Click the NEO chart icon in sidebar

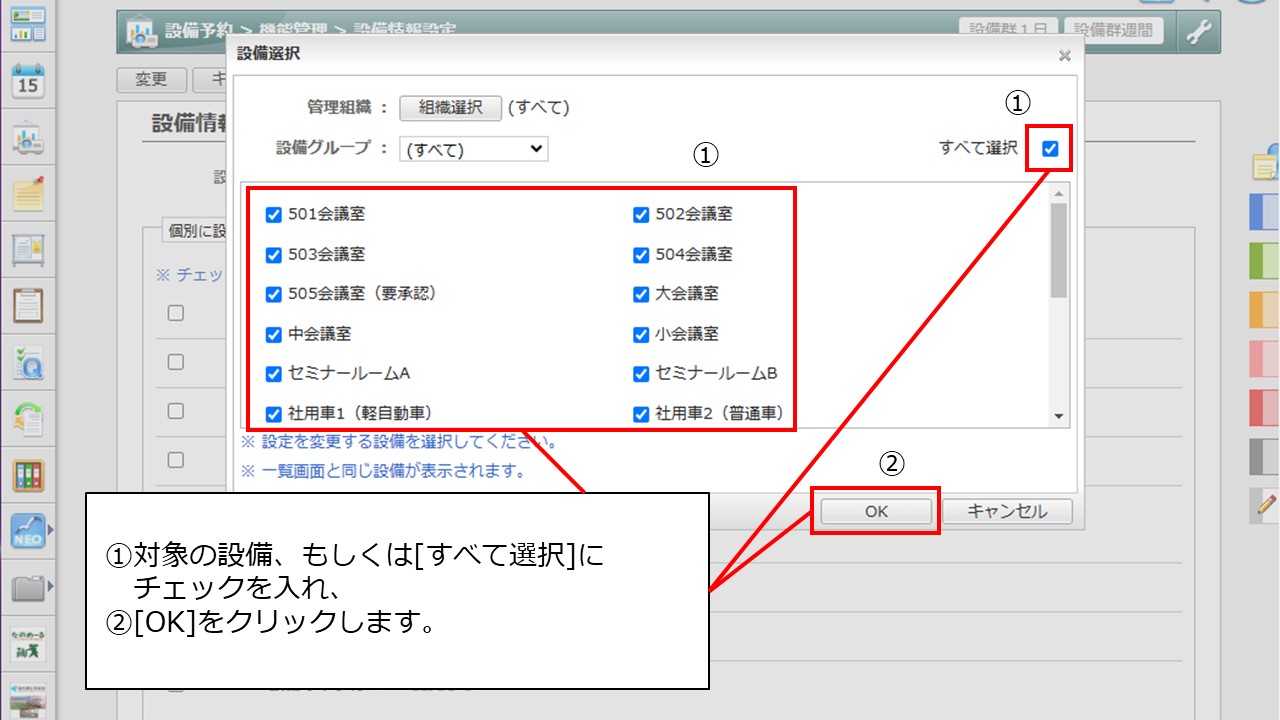click(28, 531)
